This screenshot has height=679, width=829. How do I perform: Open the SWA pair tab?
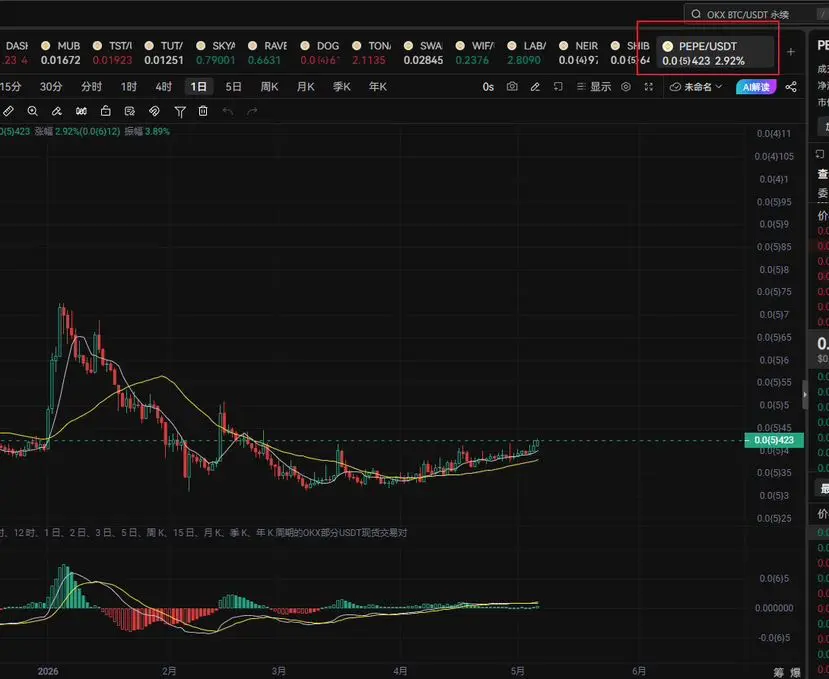click(423, 53)
